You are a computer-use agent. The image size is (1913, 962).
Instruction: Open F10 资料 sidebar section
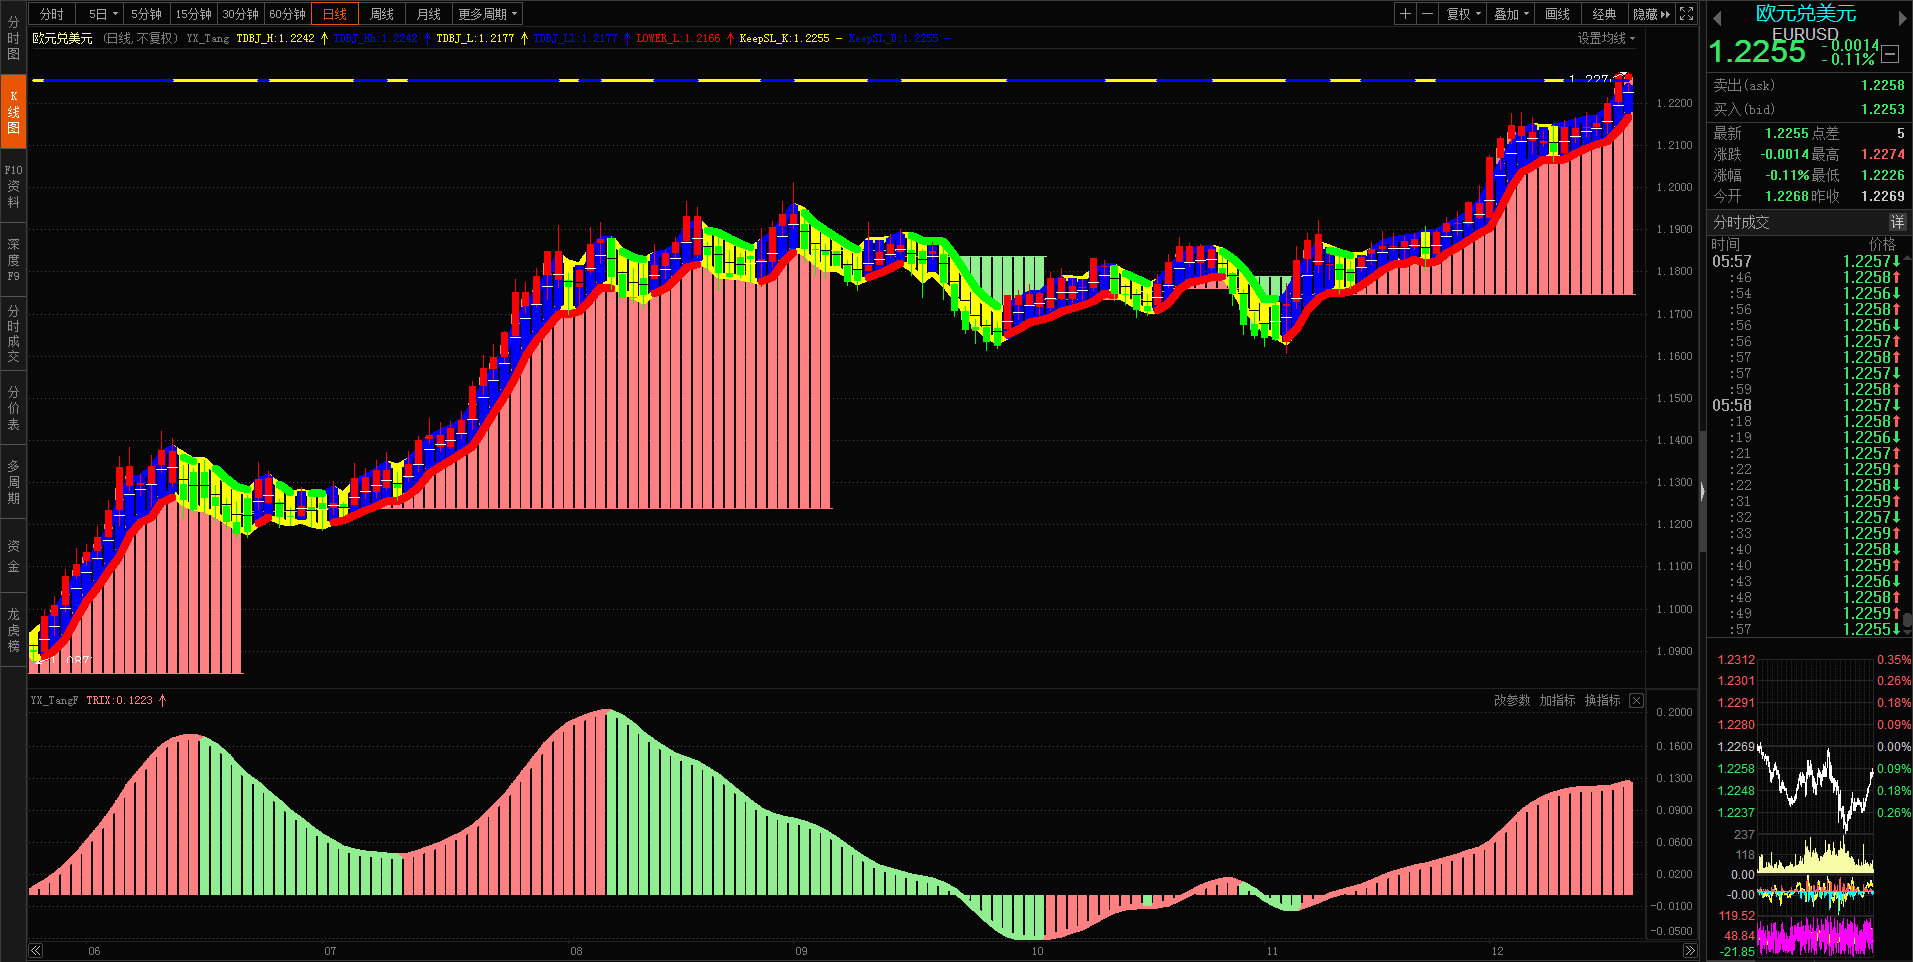coord(13,186)
